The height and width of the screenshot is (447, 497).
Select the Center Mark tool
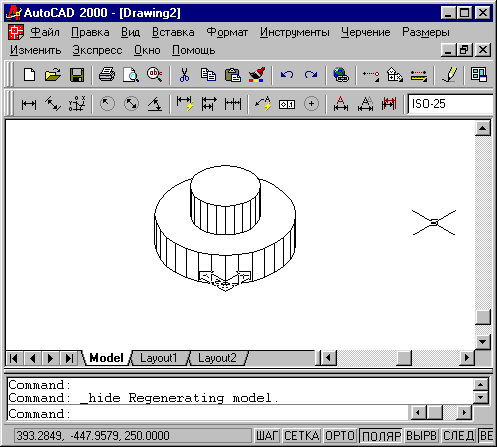point(311,104)
